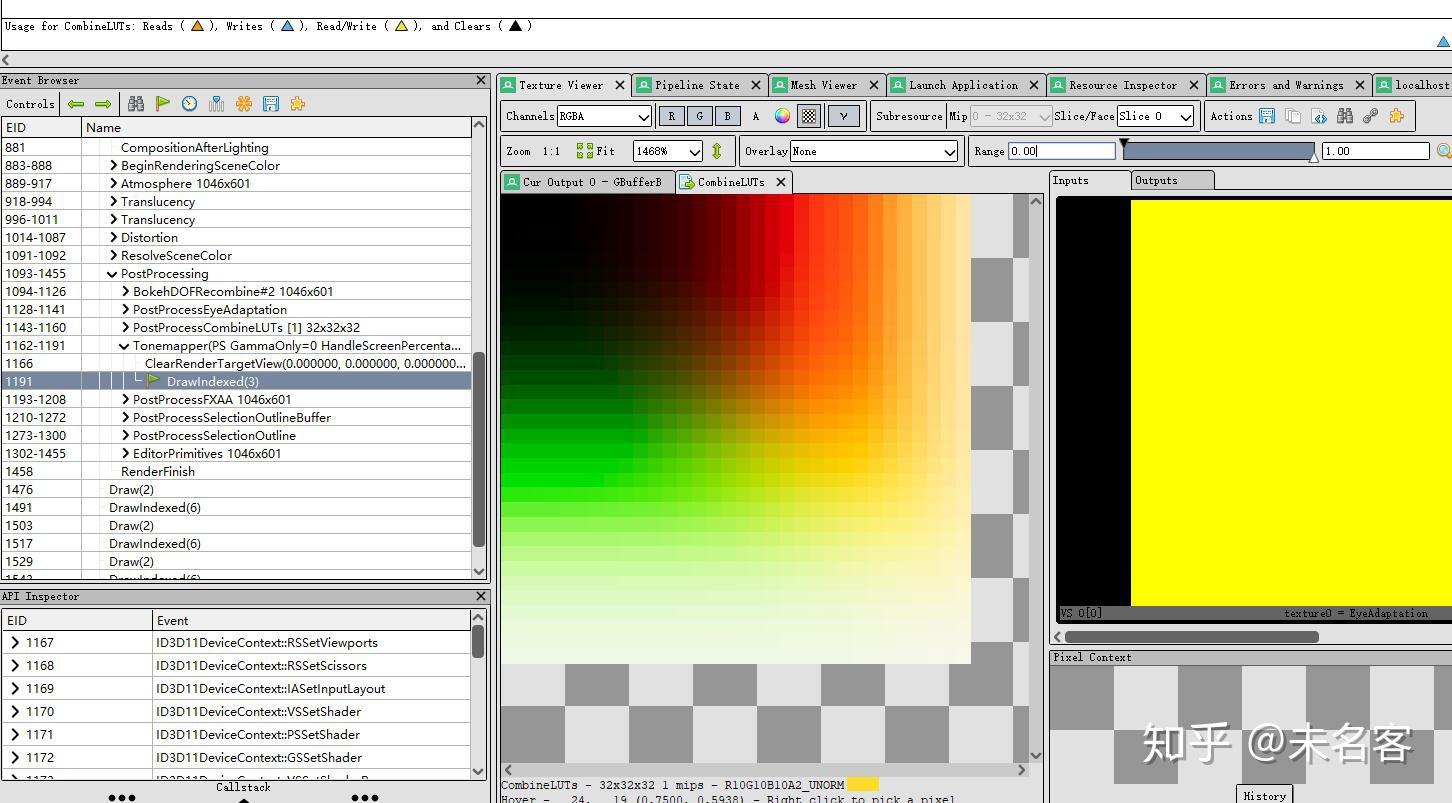Image resolution: width=1452 pixels, height=803 pixels.
Task: Open the Overlay None dropdown
Action: pyautogui.click(x=874, y=151)
